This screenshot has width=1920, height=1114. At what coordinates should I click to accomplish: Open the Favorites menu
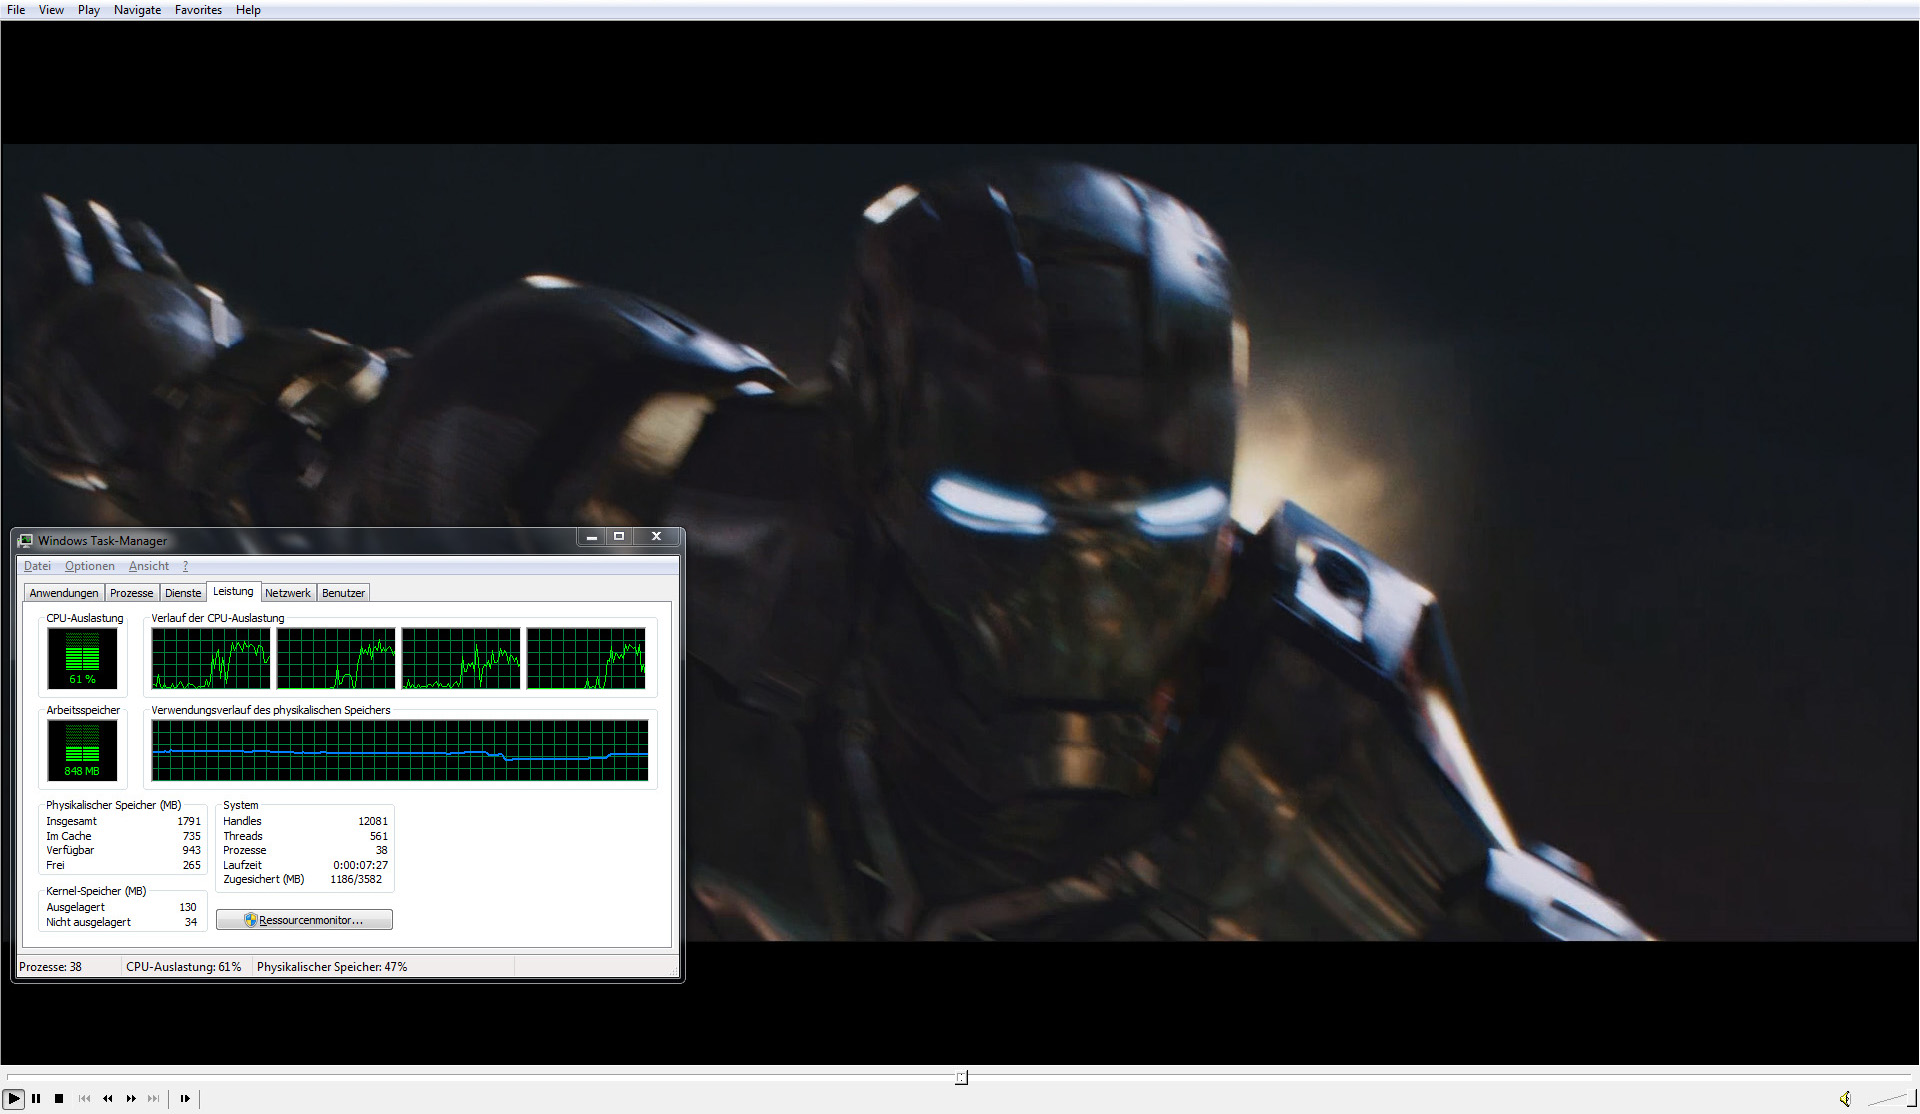[198, 10]
